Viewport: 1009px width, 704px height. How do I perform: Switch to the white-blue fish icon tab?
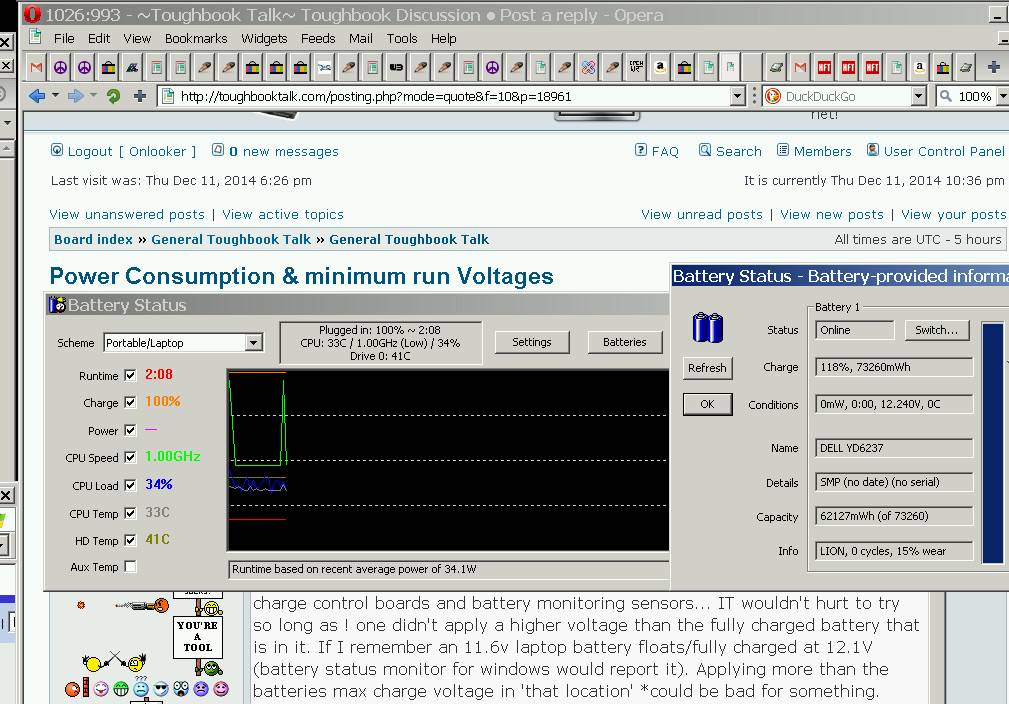(324, 67)
